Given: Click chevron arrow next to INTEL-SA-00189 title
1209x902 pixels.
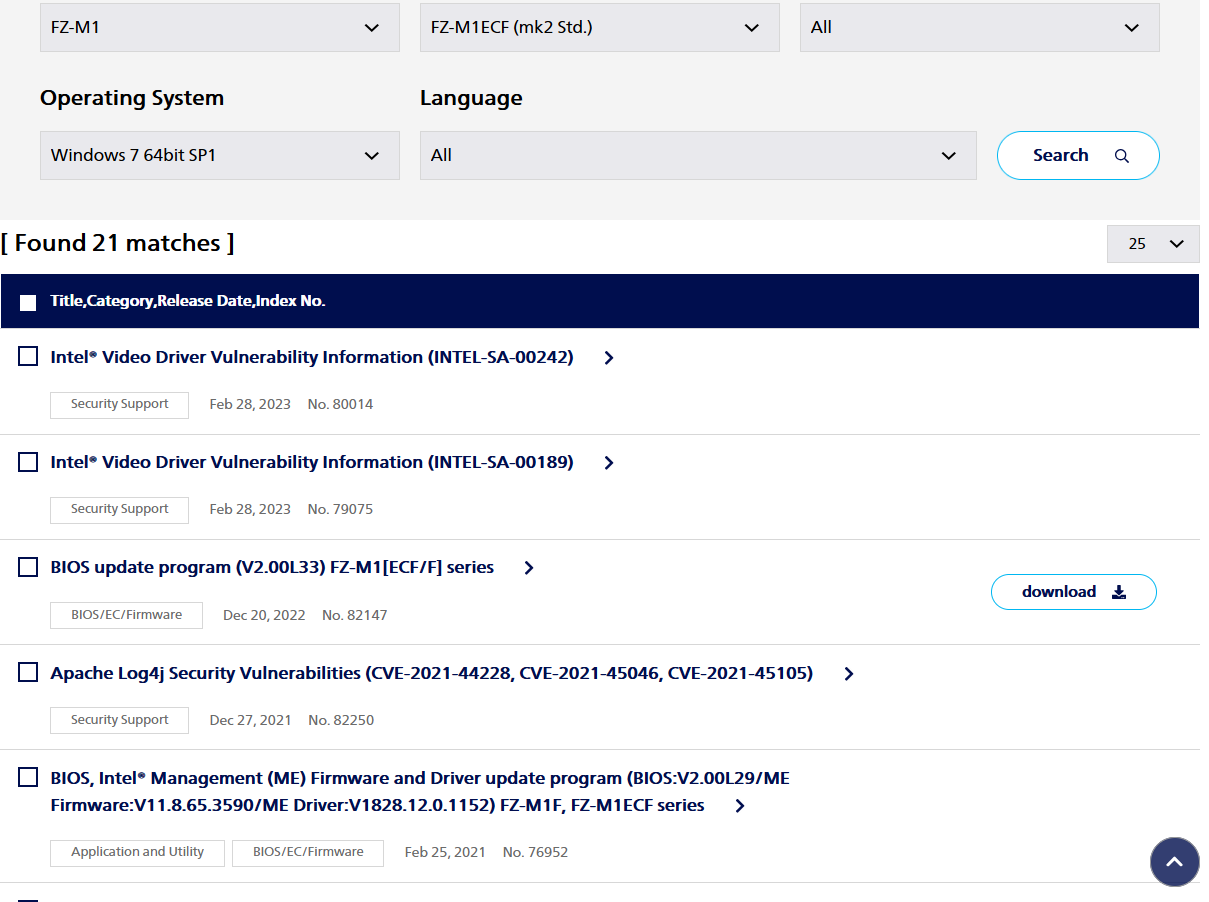Looking at the screenshot, I should click(x=609, y=463).
